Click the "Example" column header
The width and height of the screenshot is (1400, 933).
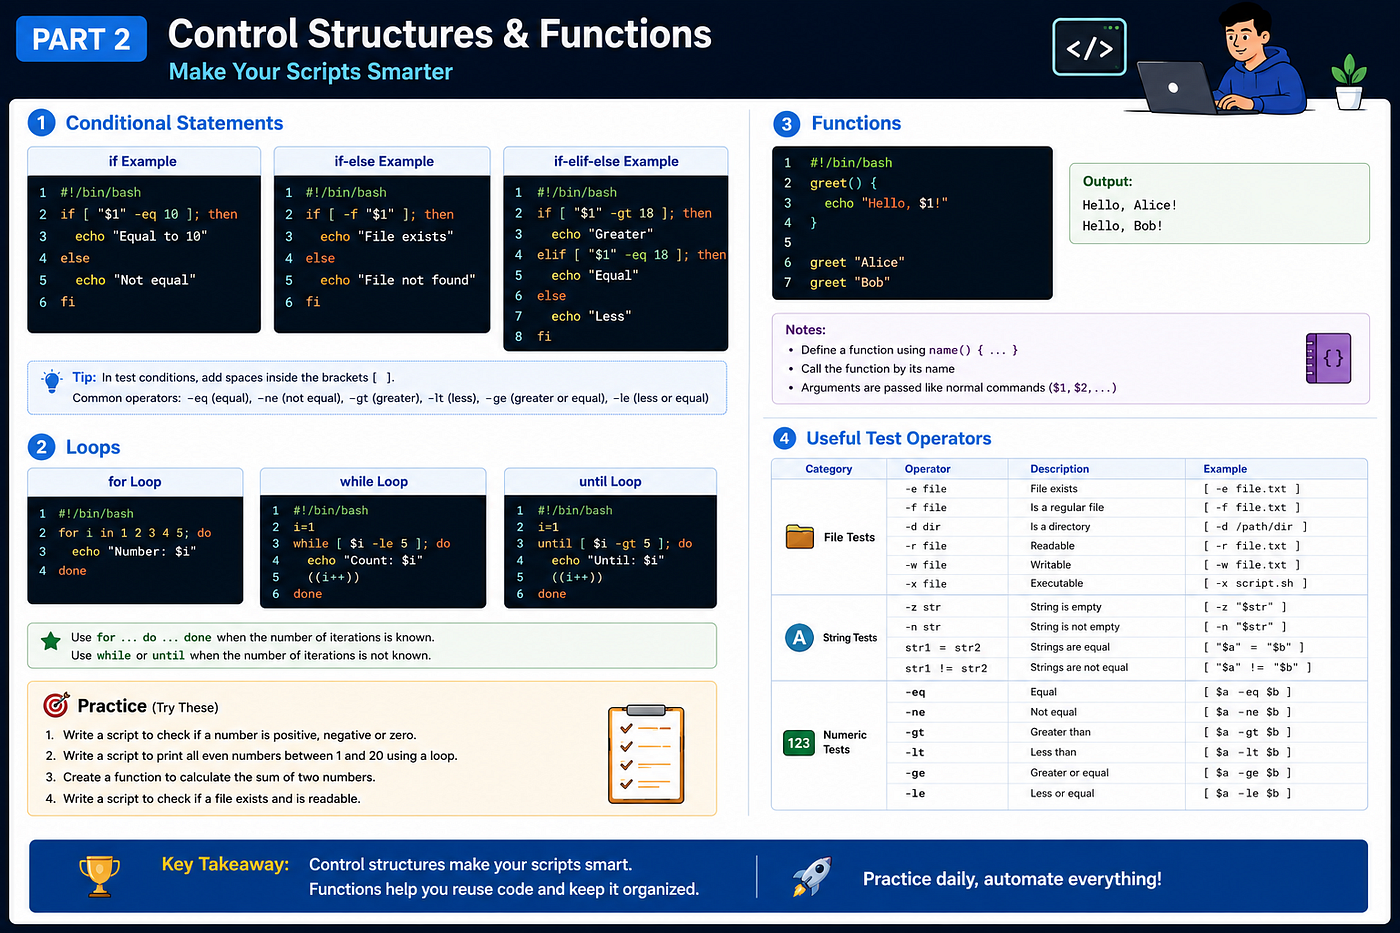(x=1226, y=469)
